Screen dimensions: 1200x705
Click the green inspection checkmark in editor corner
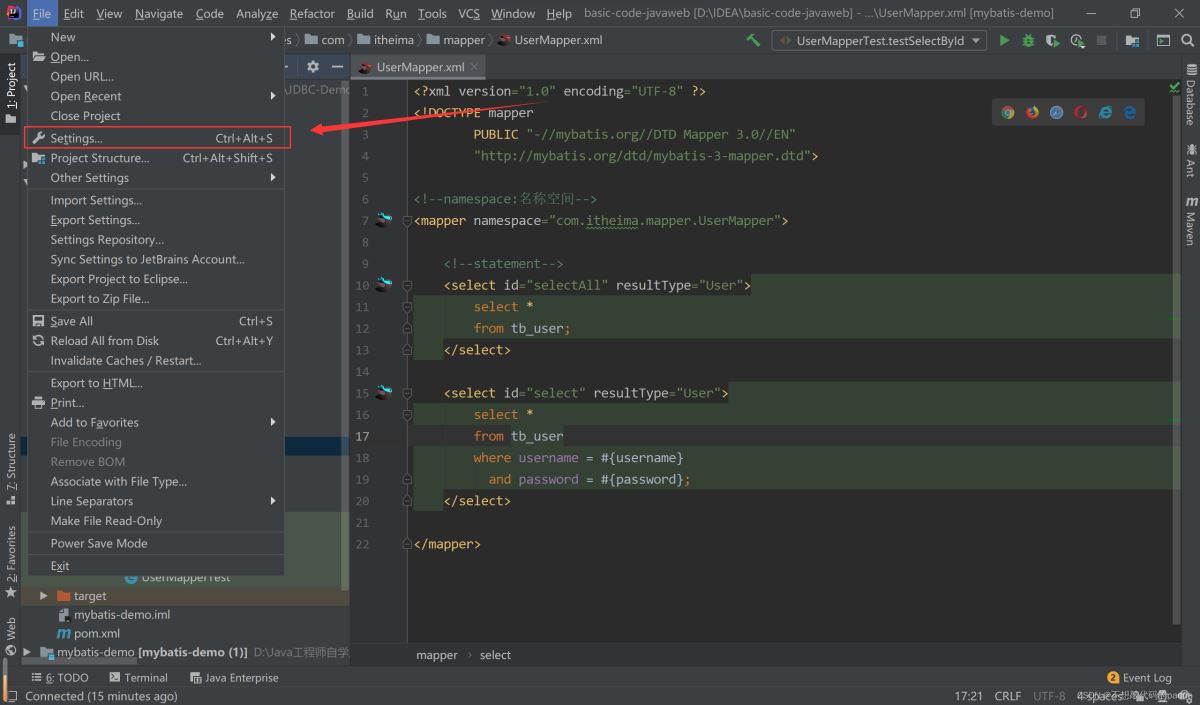coord(1174,89)
